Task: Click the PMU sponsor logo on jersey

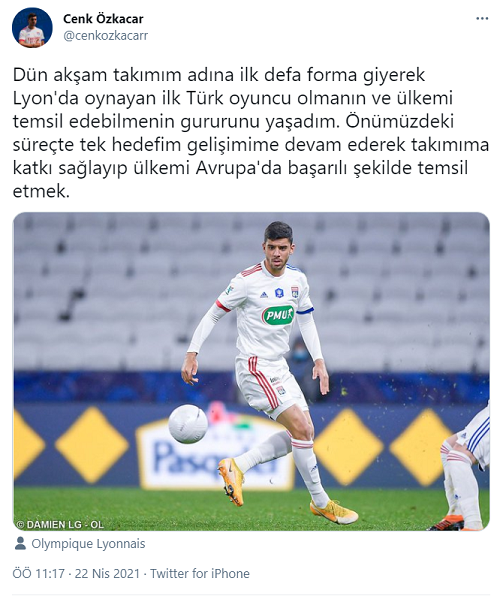Action: coord(278,315)
